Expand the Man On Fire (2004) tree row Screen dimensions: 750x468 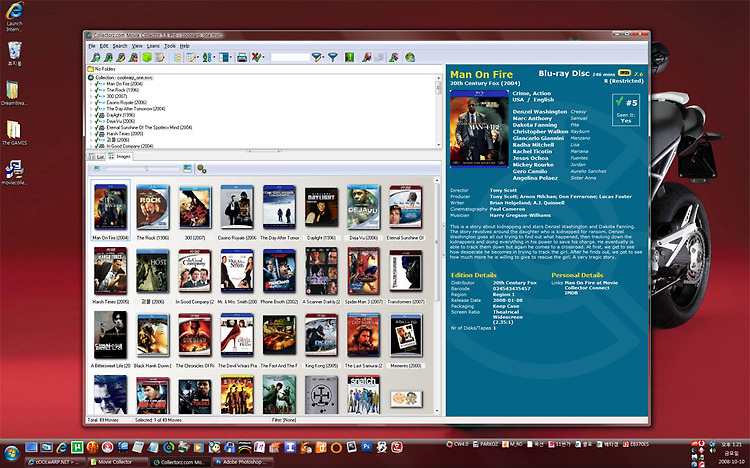(91, 84)
